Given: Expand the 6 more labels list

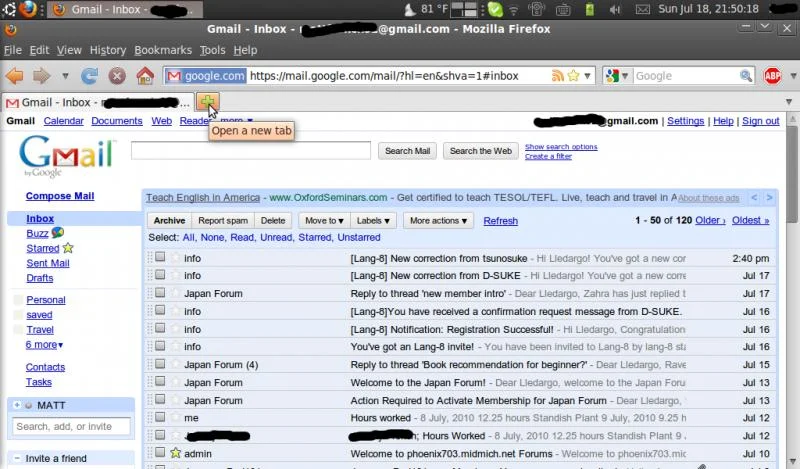Looking at the screenshot, I should coord(44,344).
